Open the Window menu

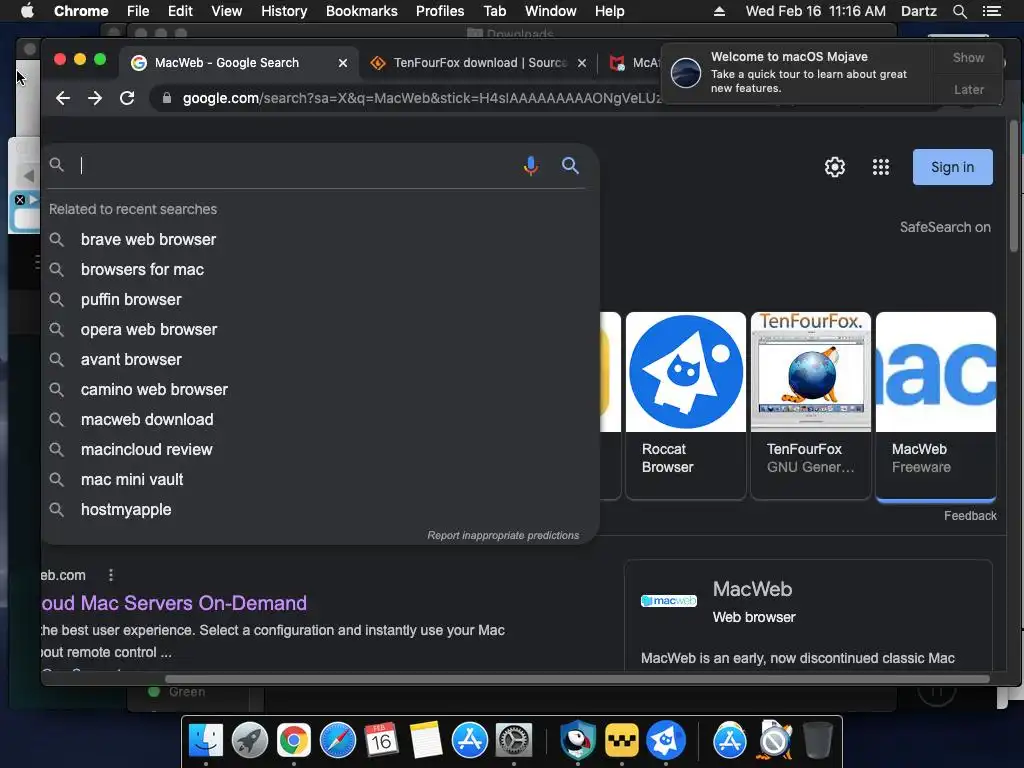pyautogui.click(x=551, y=11)
